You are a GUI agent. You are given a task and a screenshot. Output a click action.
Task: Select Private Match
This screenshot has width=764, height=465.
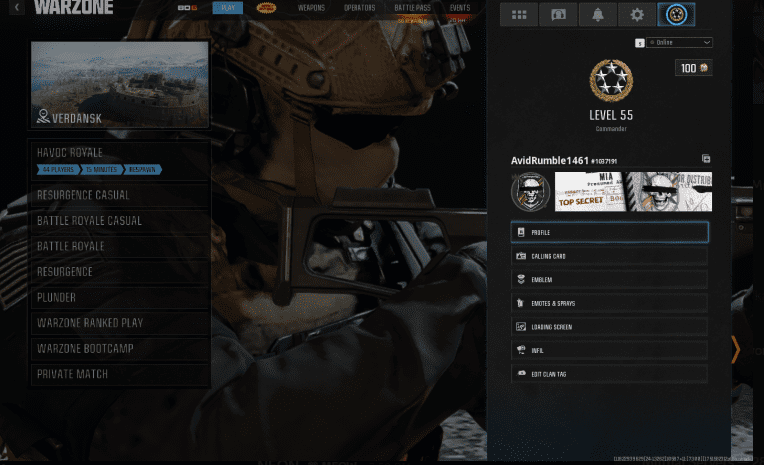[x=120, y=374]
